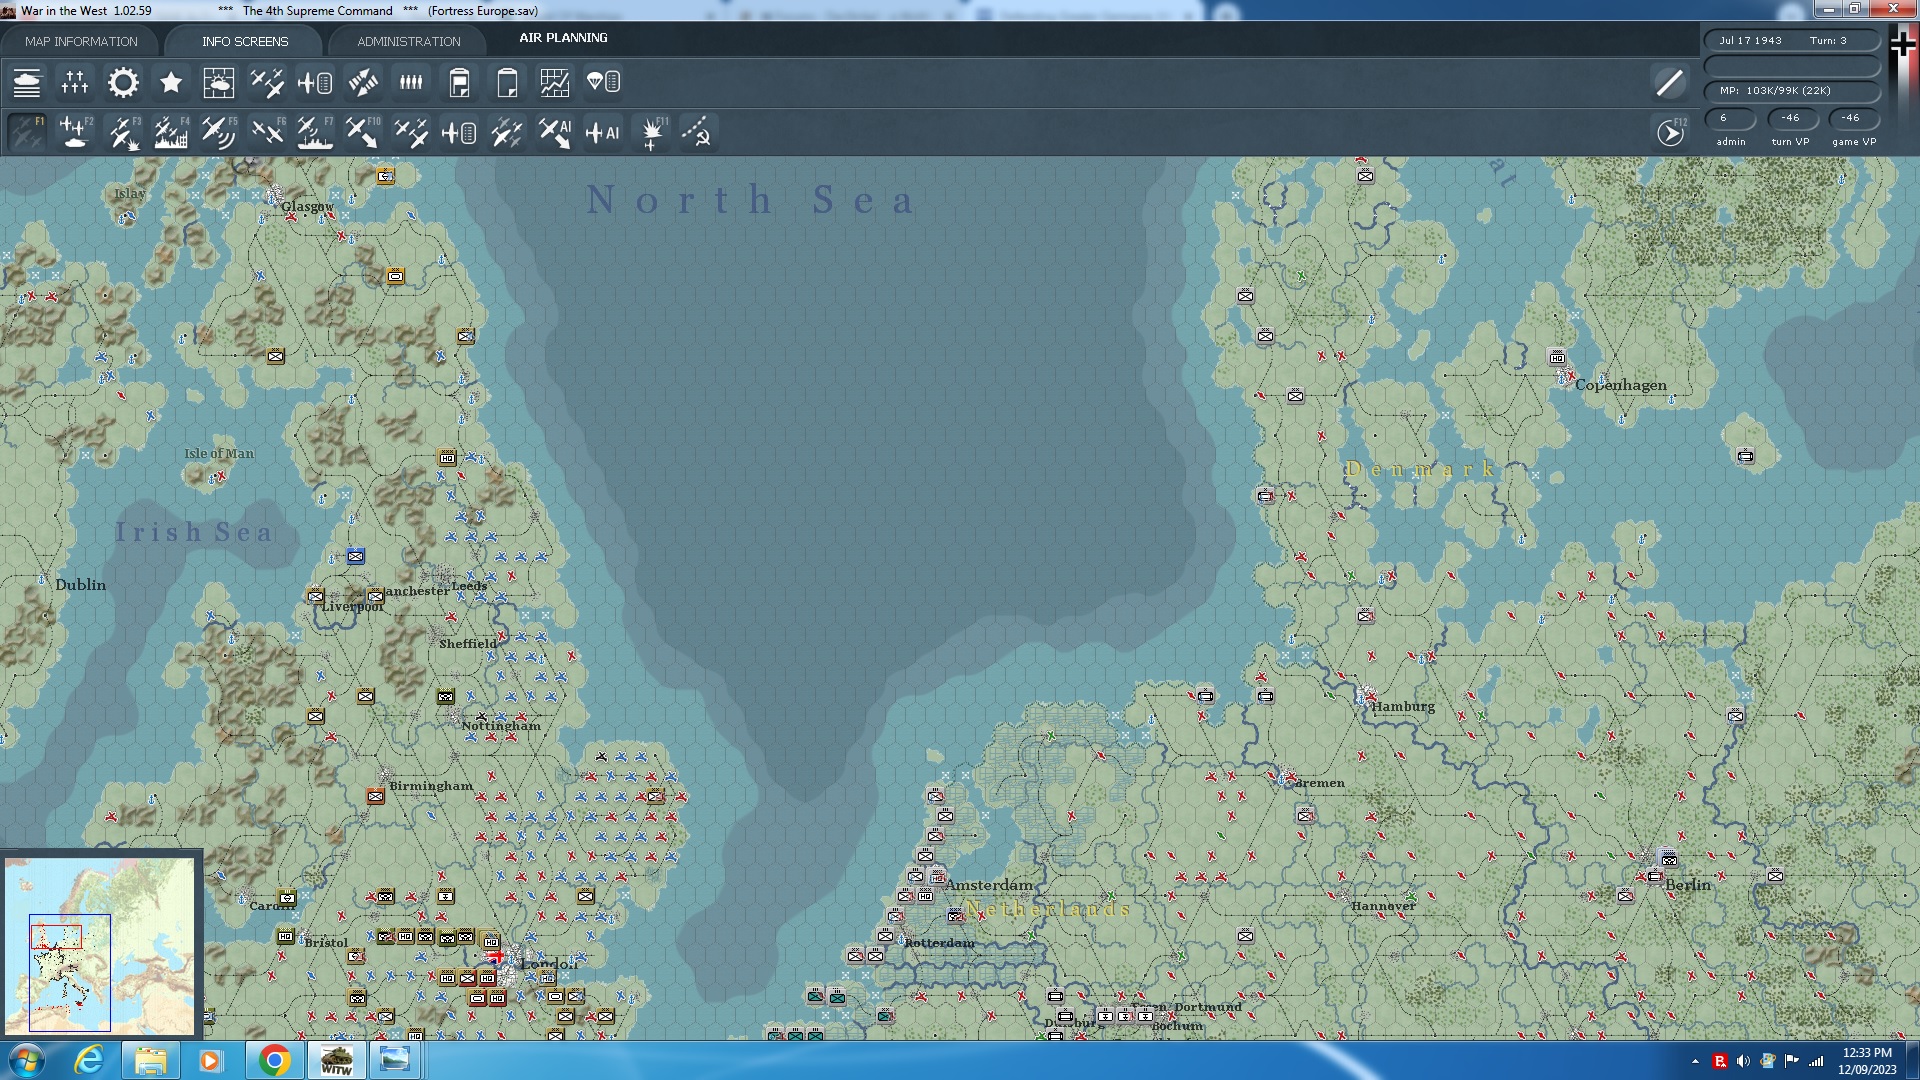
Task: Open the Losses graveyard crosses screen
Action: coord(75,83)
